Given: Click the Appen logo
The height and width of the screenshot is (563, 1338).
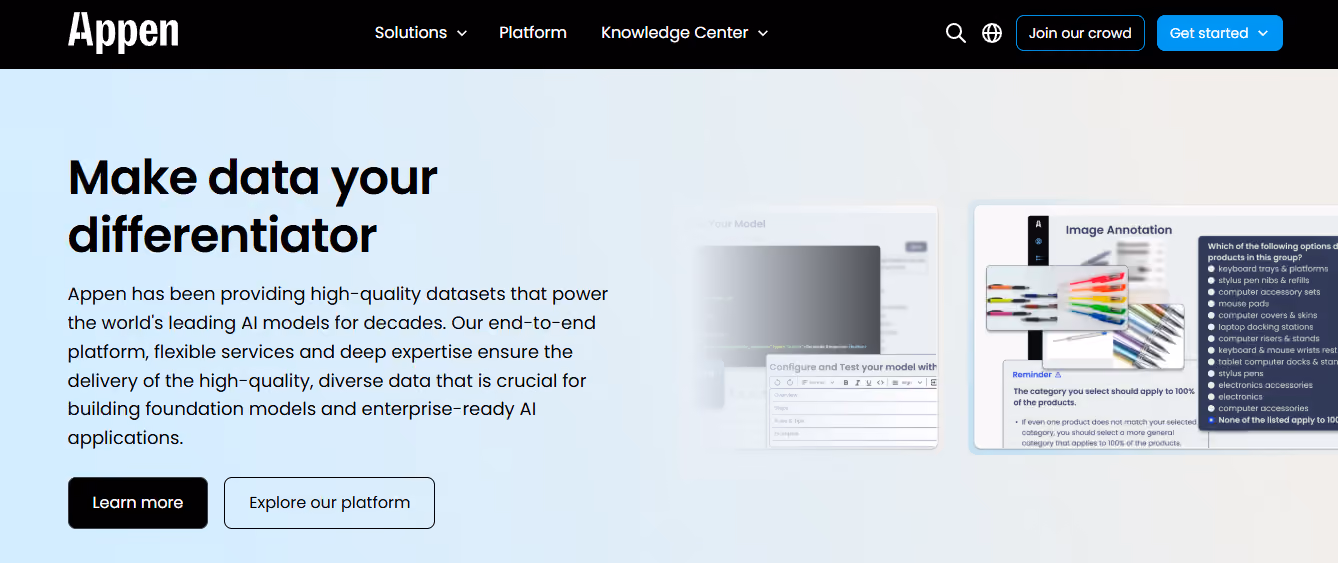Looking at the screenshot, I should coord(123,32).
